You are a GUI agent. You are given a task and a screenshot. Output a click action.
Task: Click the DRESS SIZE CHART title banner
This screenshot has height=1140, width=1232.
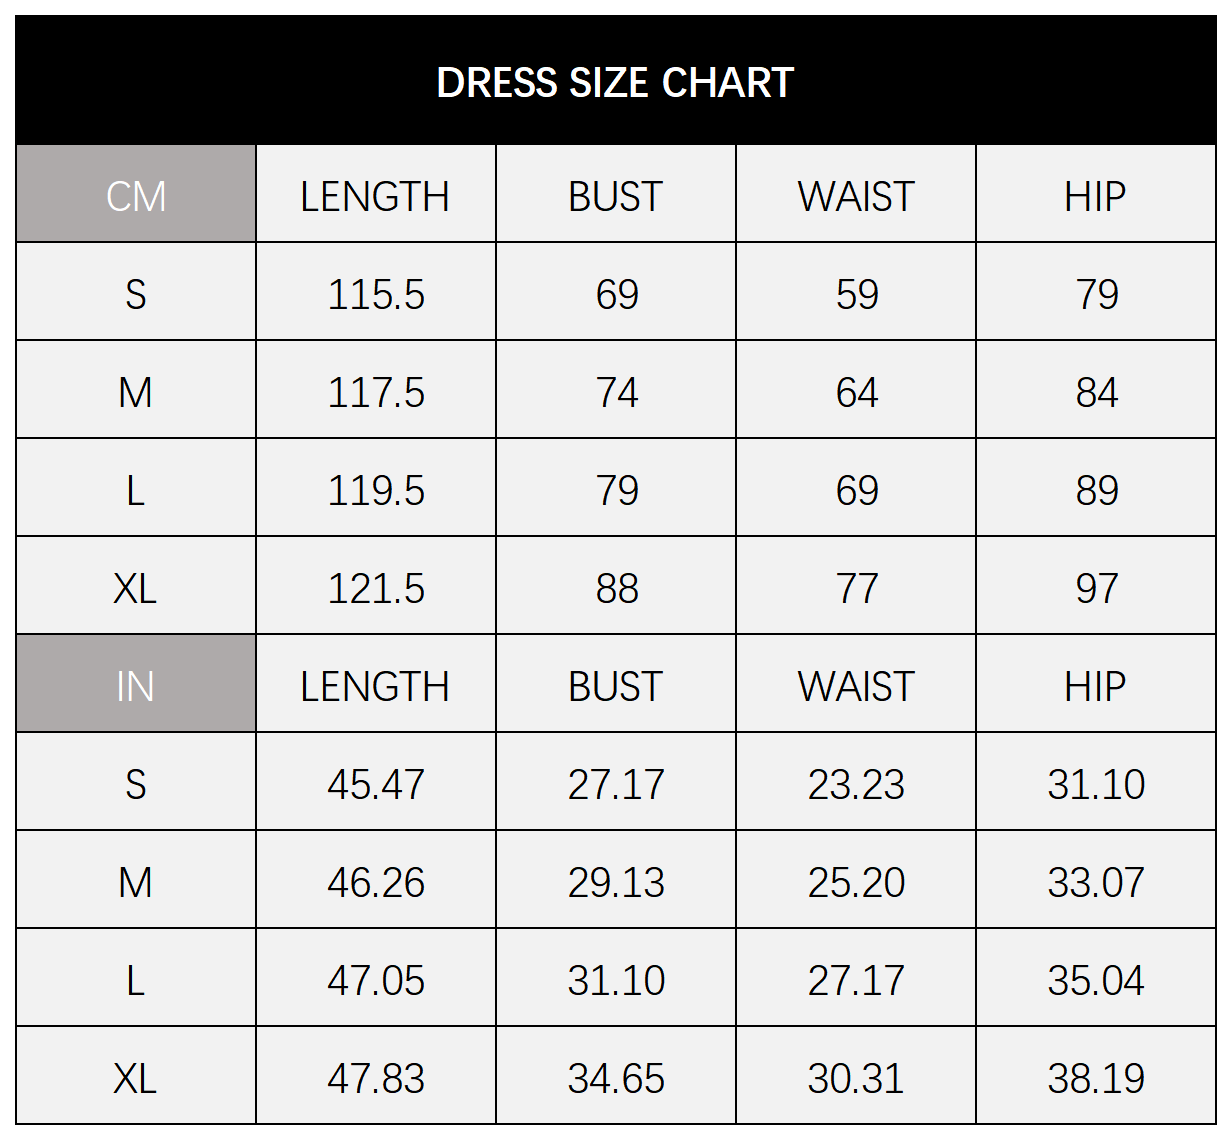click(x=615, y=82)
